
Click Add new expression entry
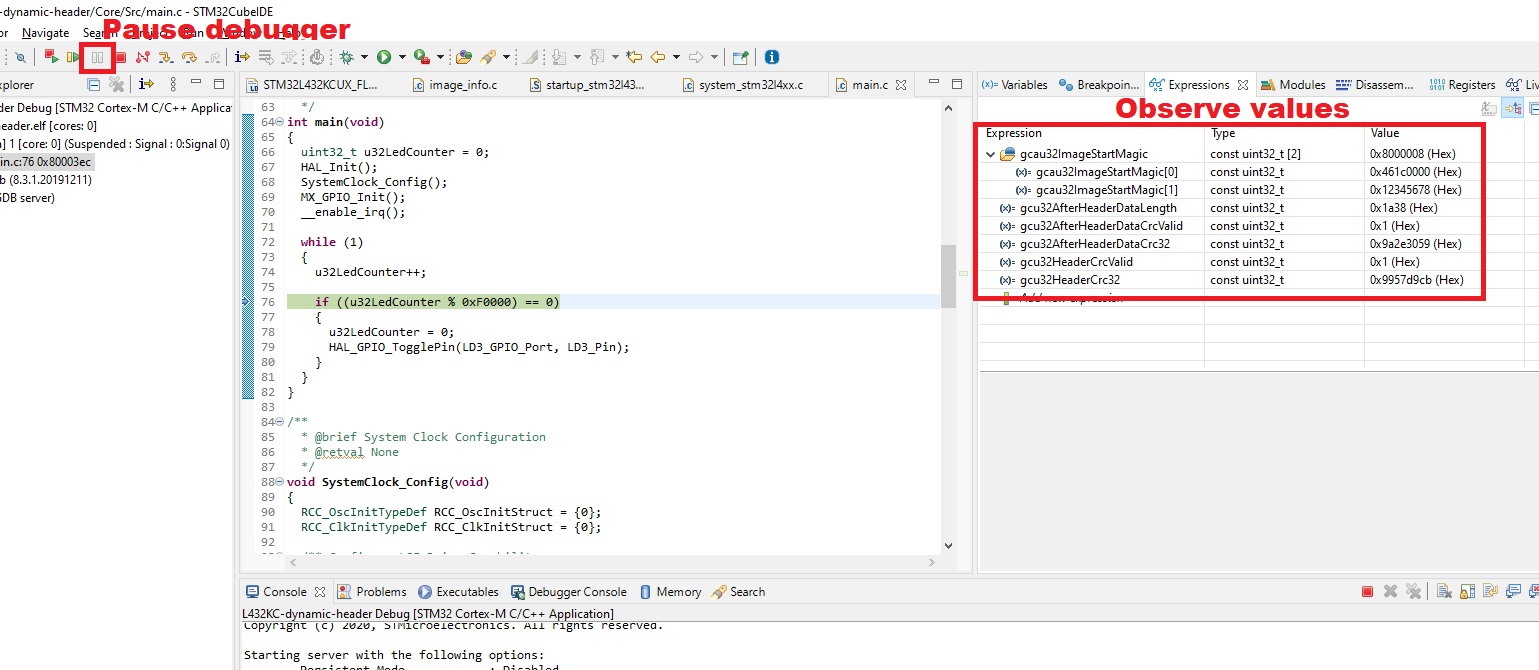[1060, 296]
